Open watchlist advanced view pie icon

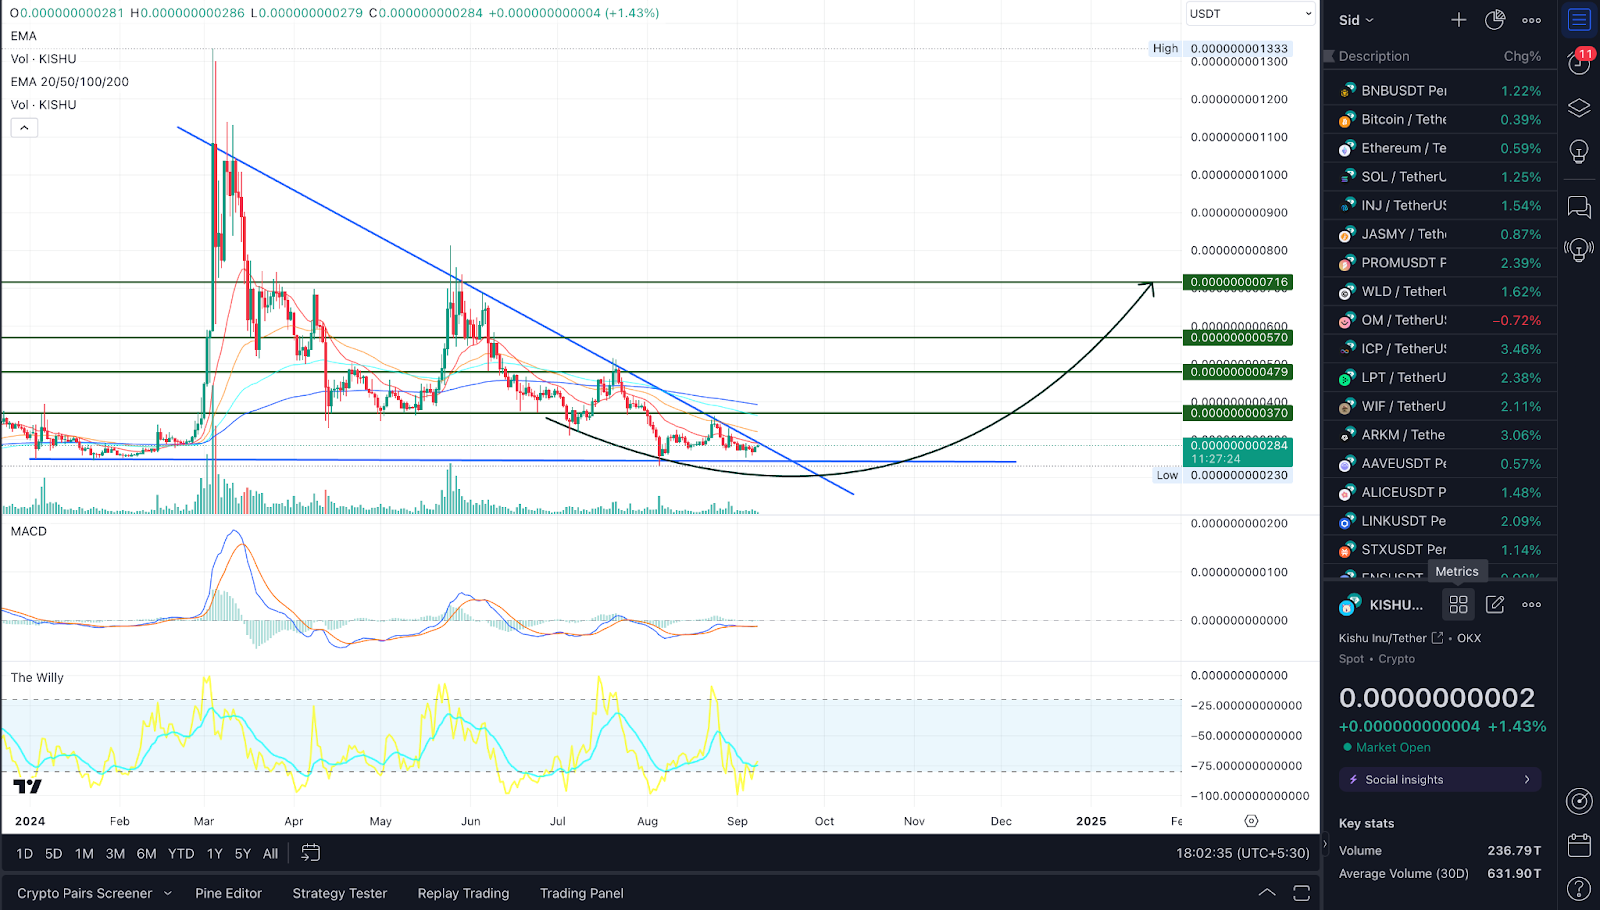coord(1495,20)
